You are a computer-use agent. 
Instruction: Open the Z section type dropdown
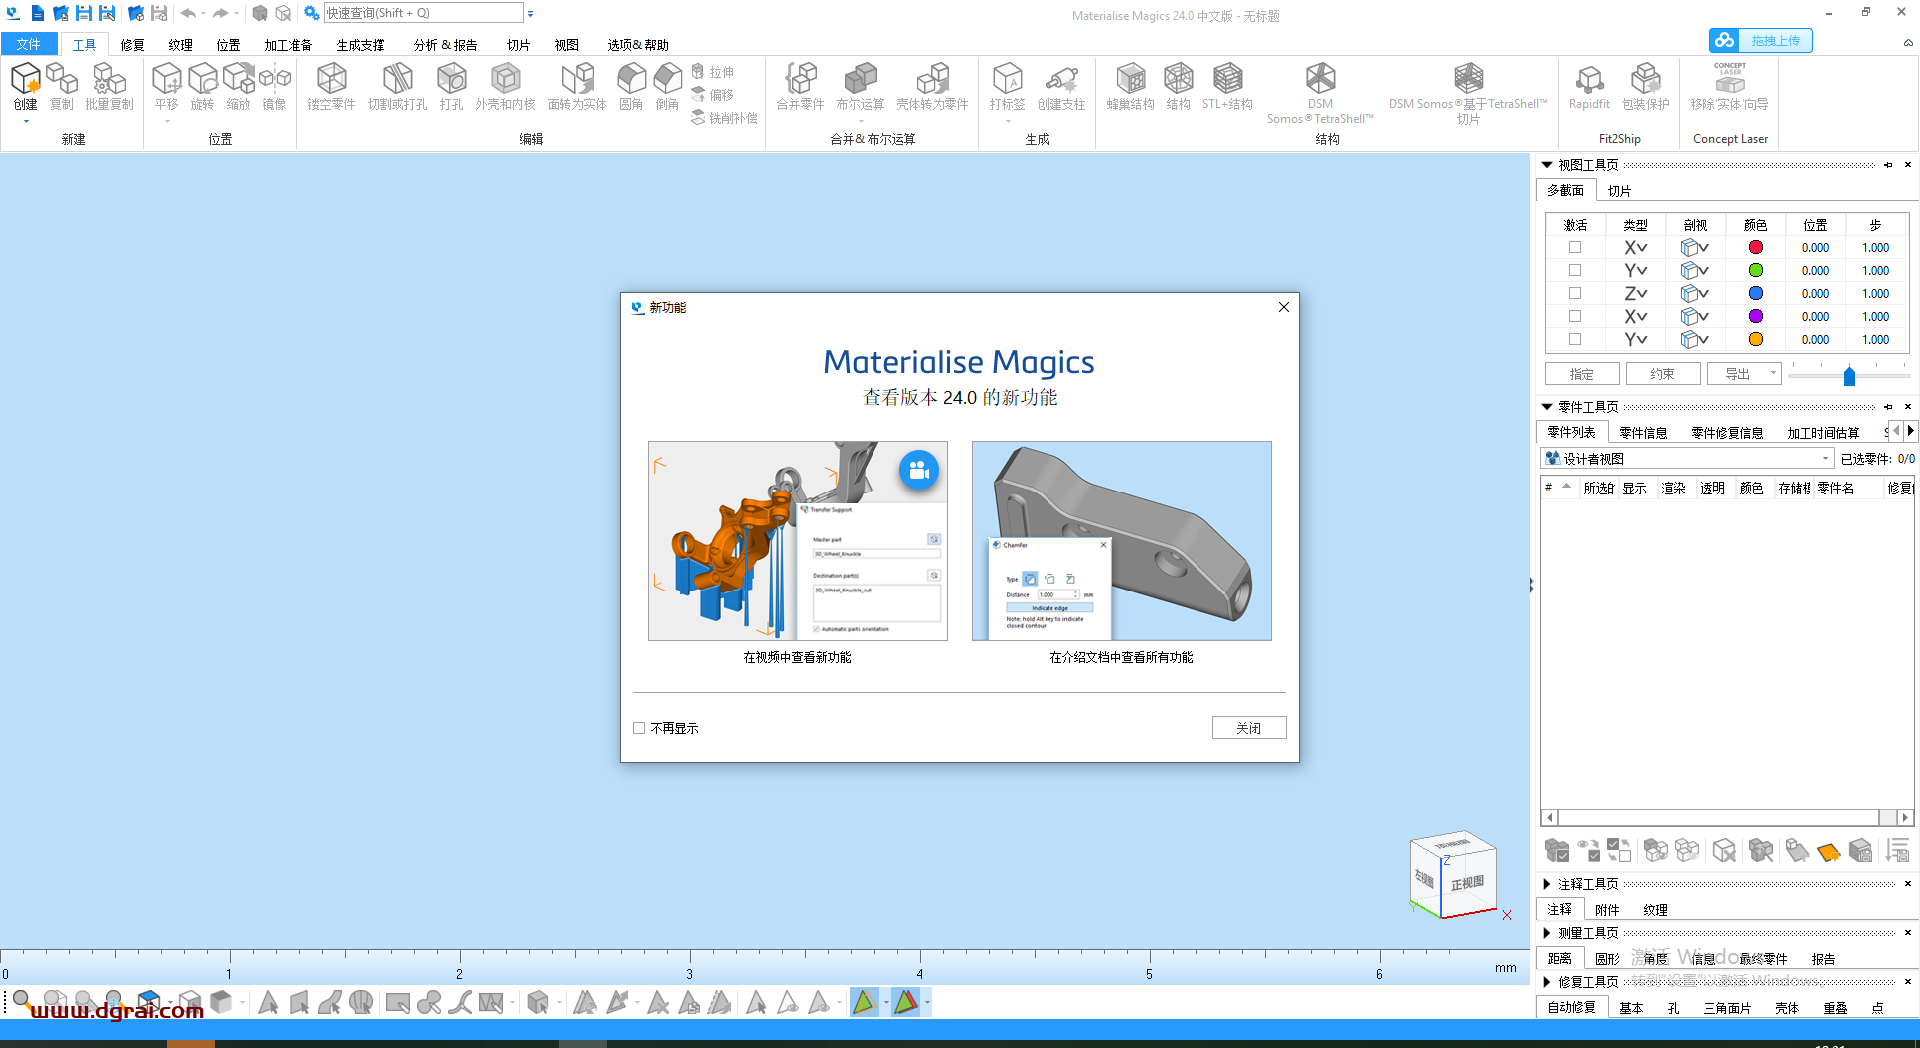pos(1635,293)
